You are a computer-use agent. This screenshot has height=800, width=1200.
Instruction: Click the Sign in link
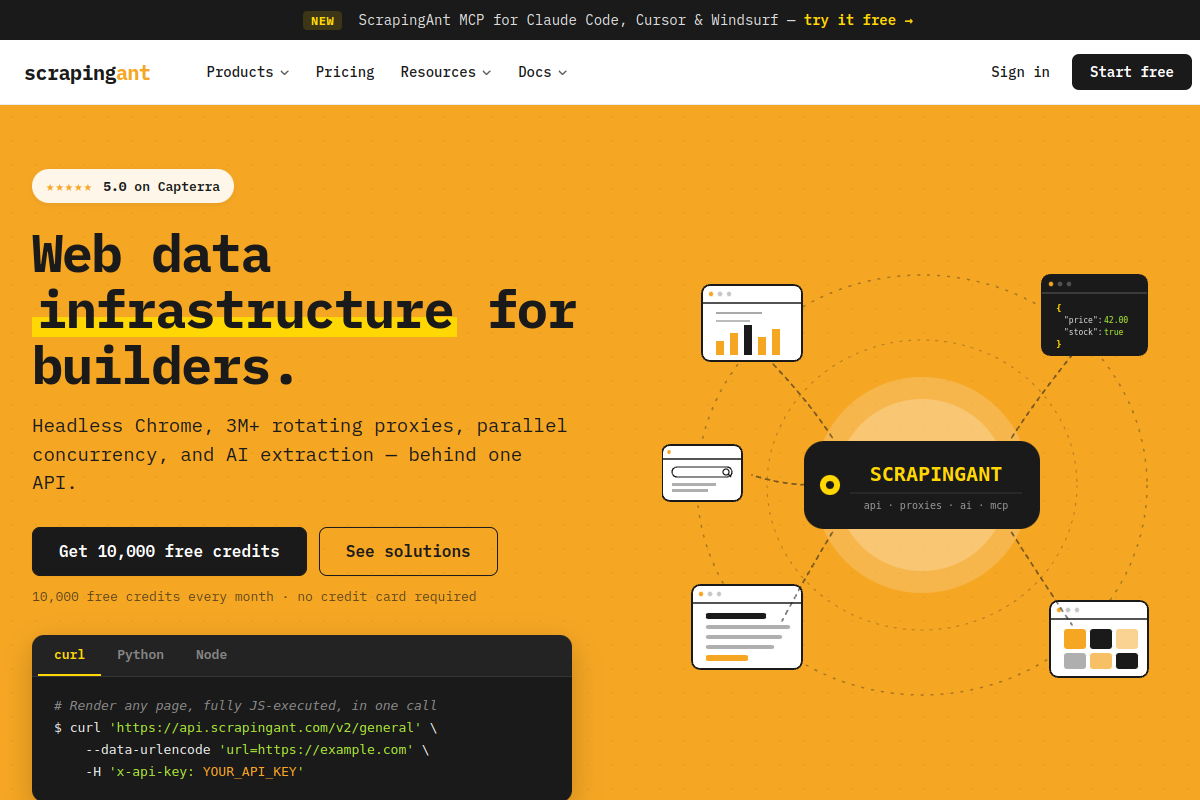click(x=1020, y=72)
